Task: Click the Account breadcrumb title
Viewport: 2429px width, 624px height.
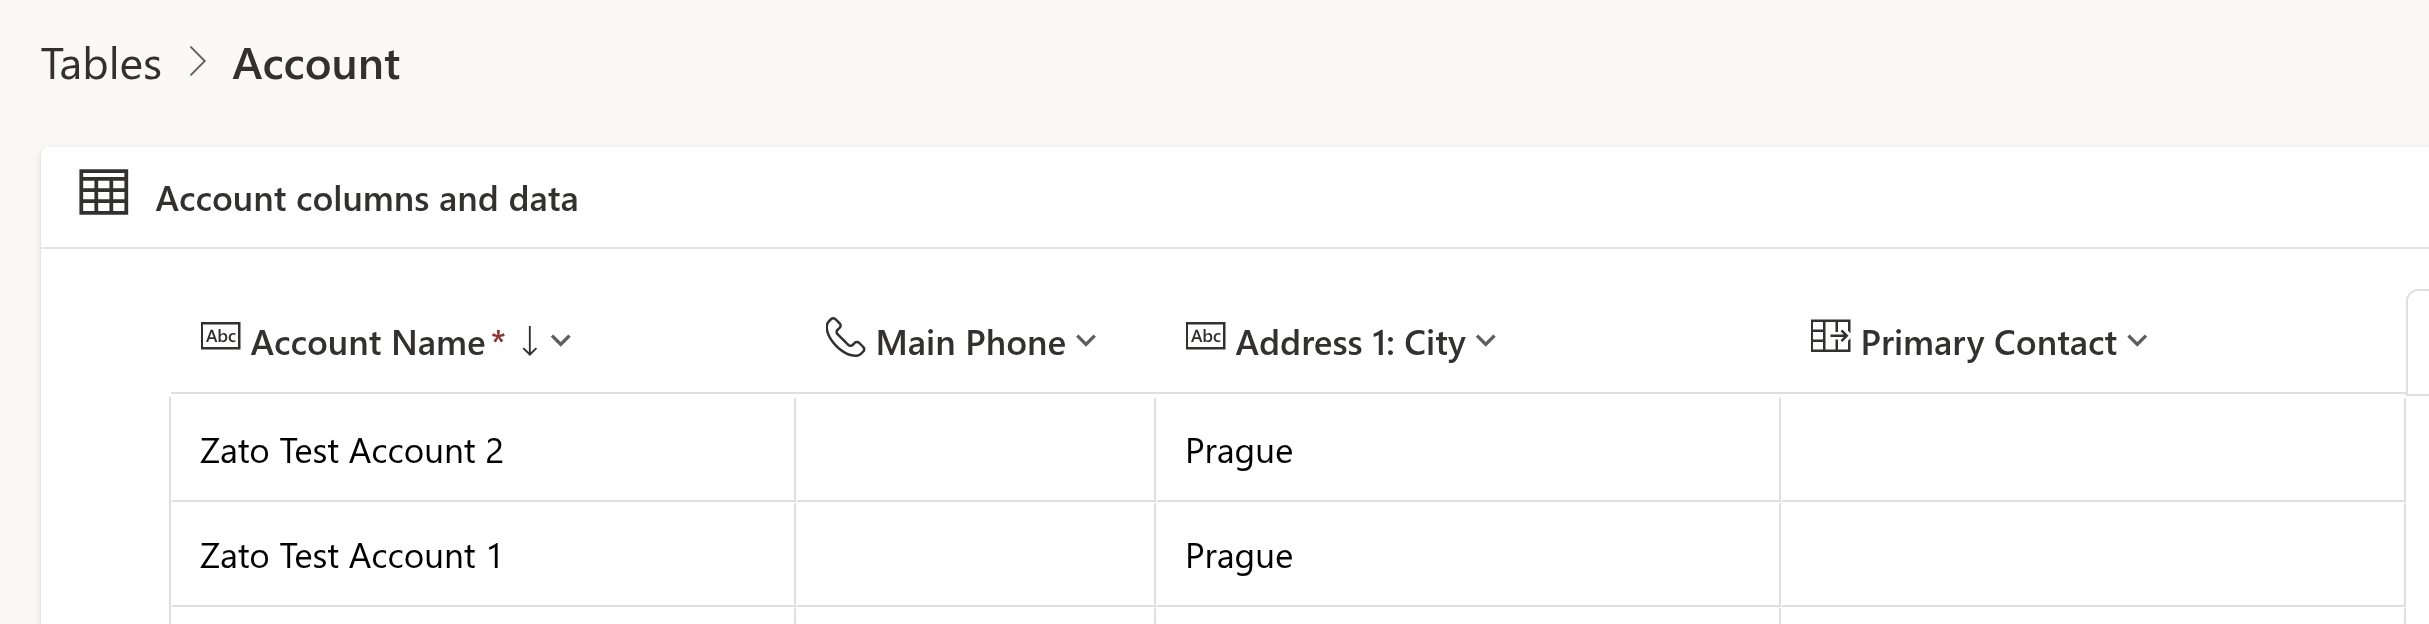Action: (316, 64)
